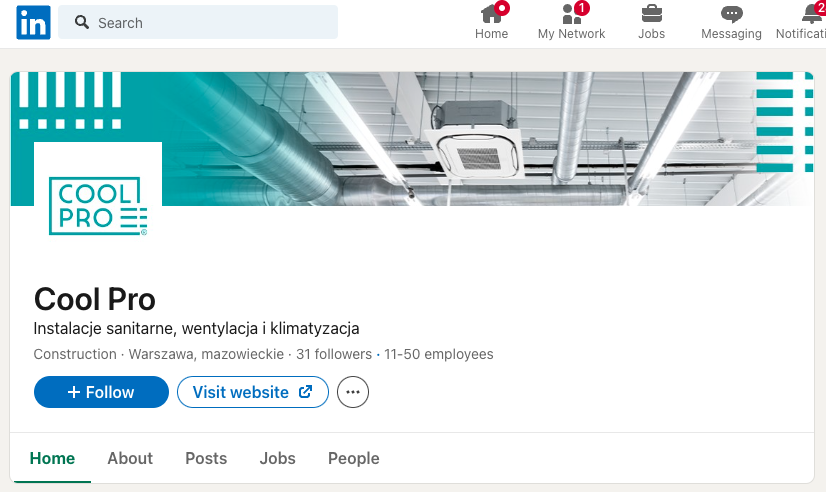Open the Home feed icon
Viewport: 826px width, 492px height.
pyautogui.click(x=491, y=14)
